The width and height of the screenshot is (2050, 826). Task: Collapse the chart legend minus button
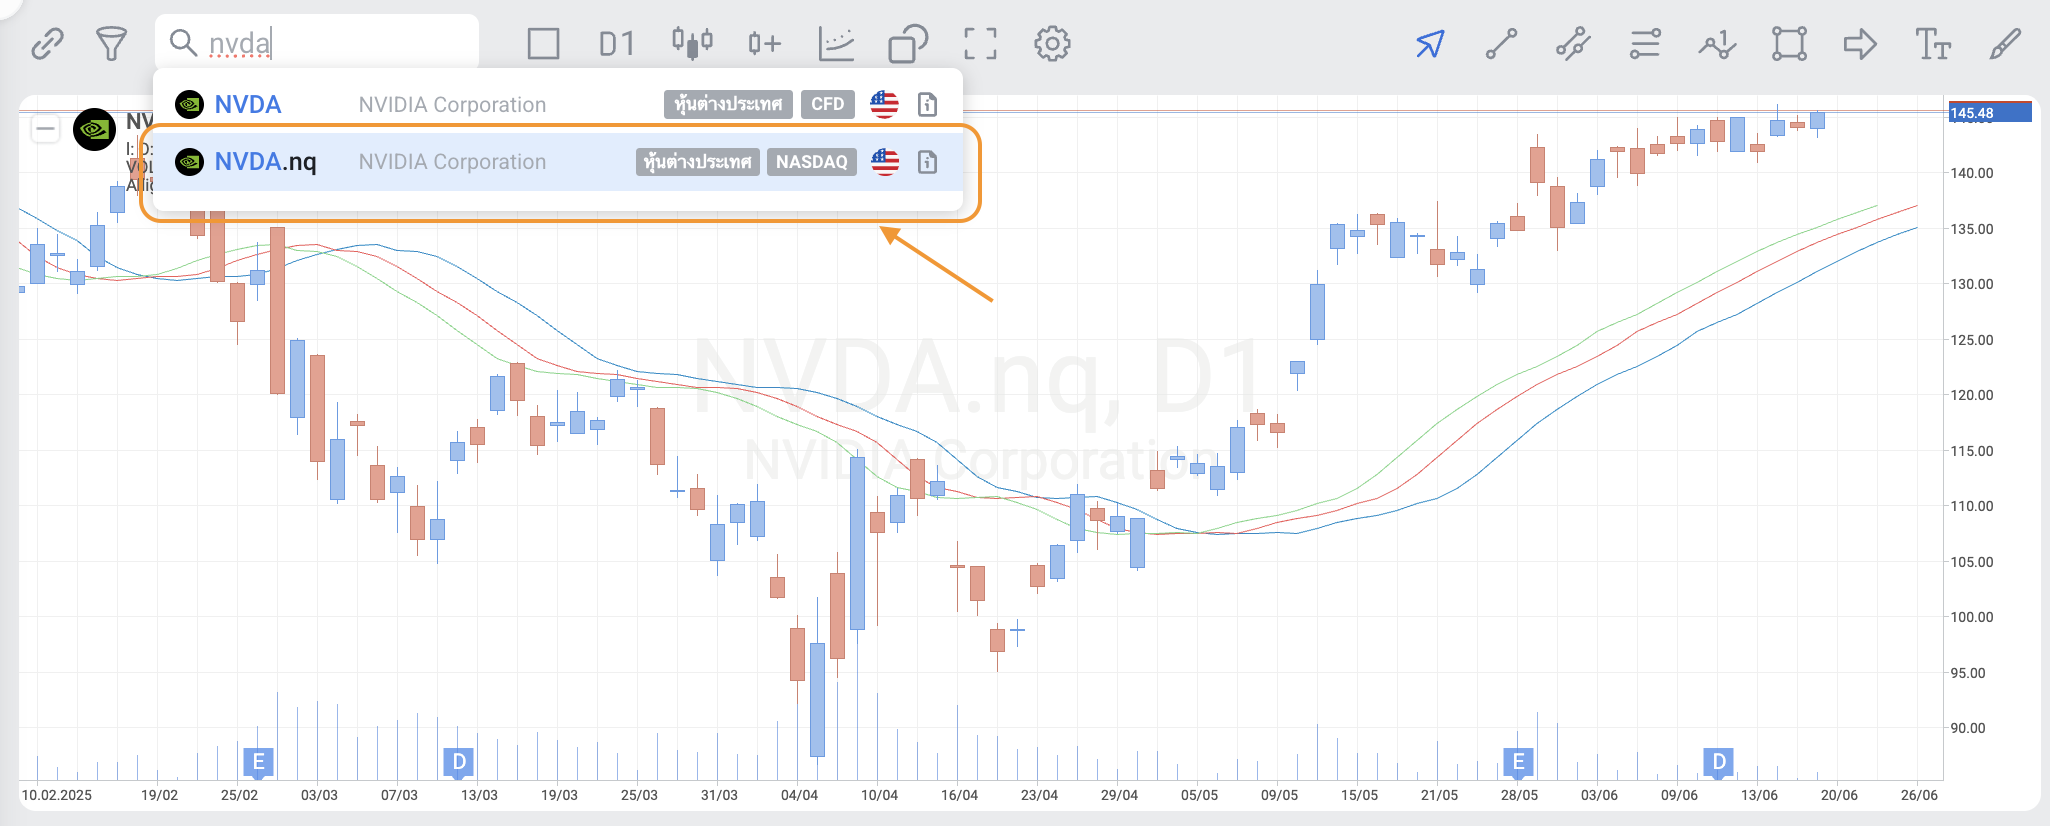[45, 129]
